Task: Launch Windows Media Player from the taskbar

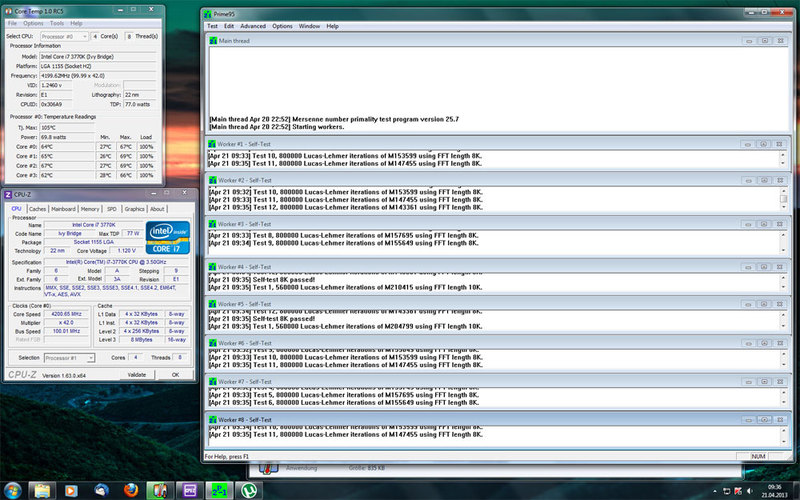Action: pos(71,491)
